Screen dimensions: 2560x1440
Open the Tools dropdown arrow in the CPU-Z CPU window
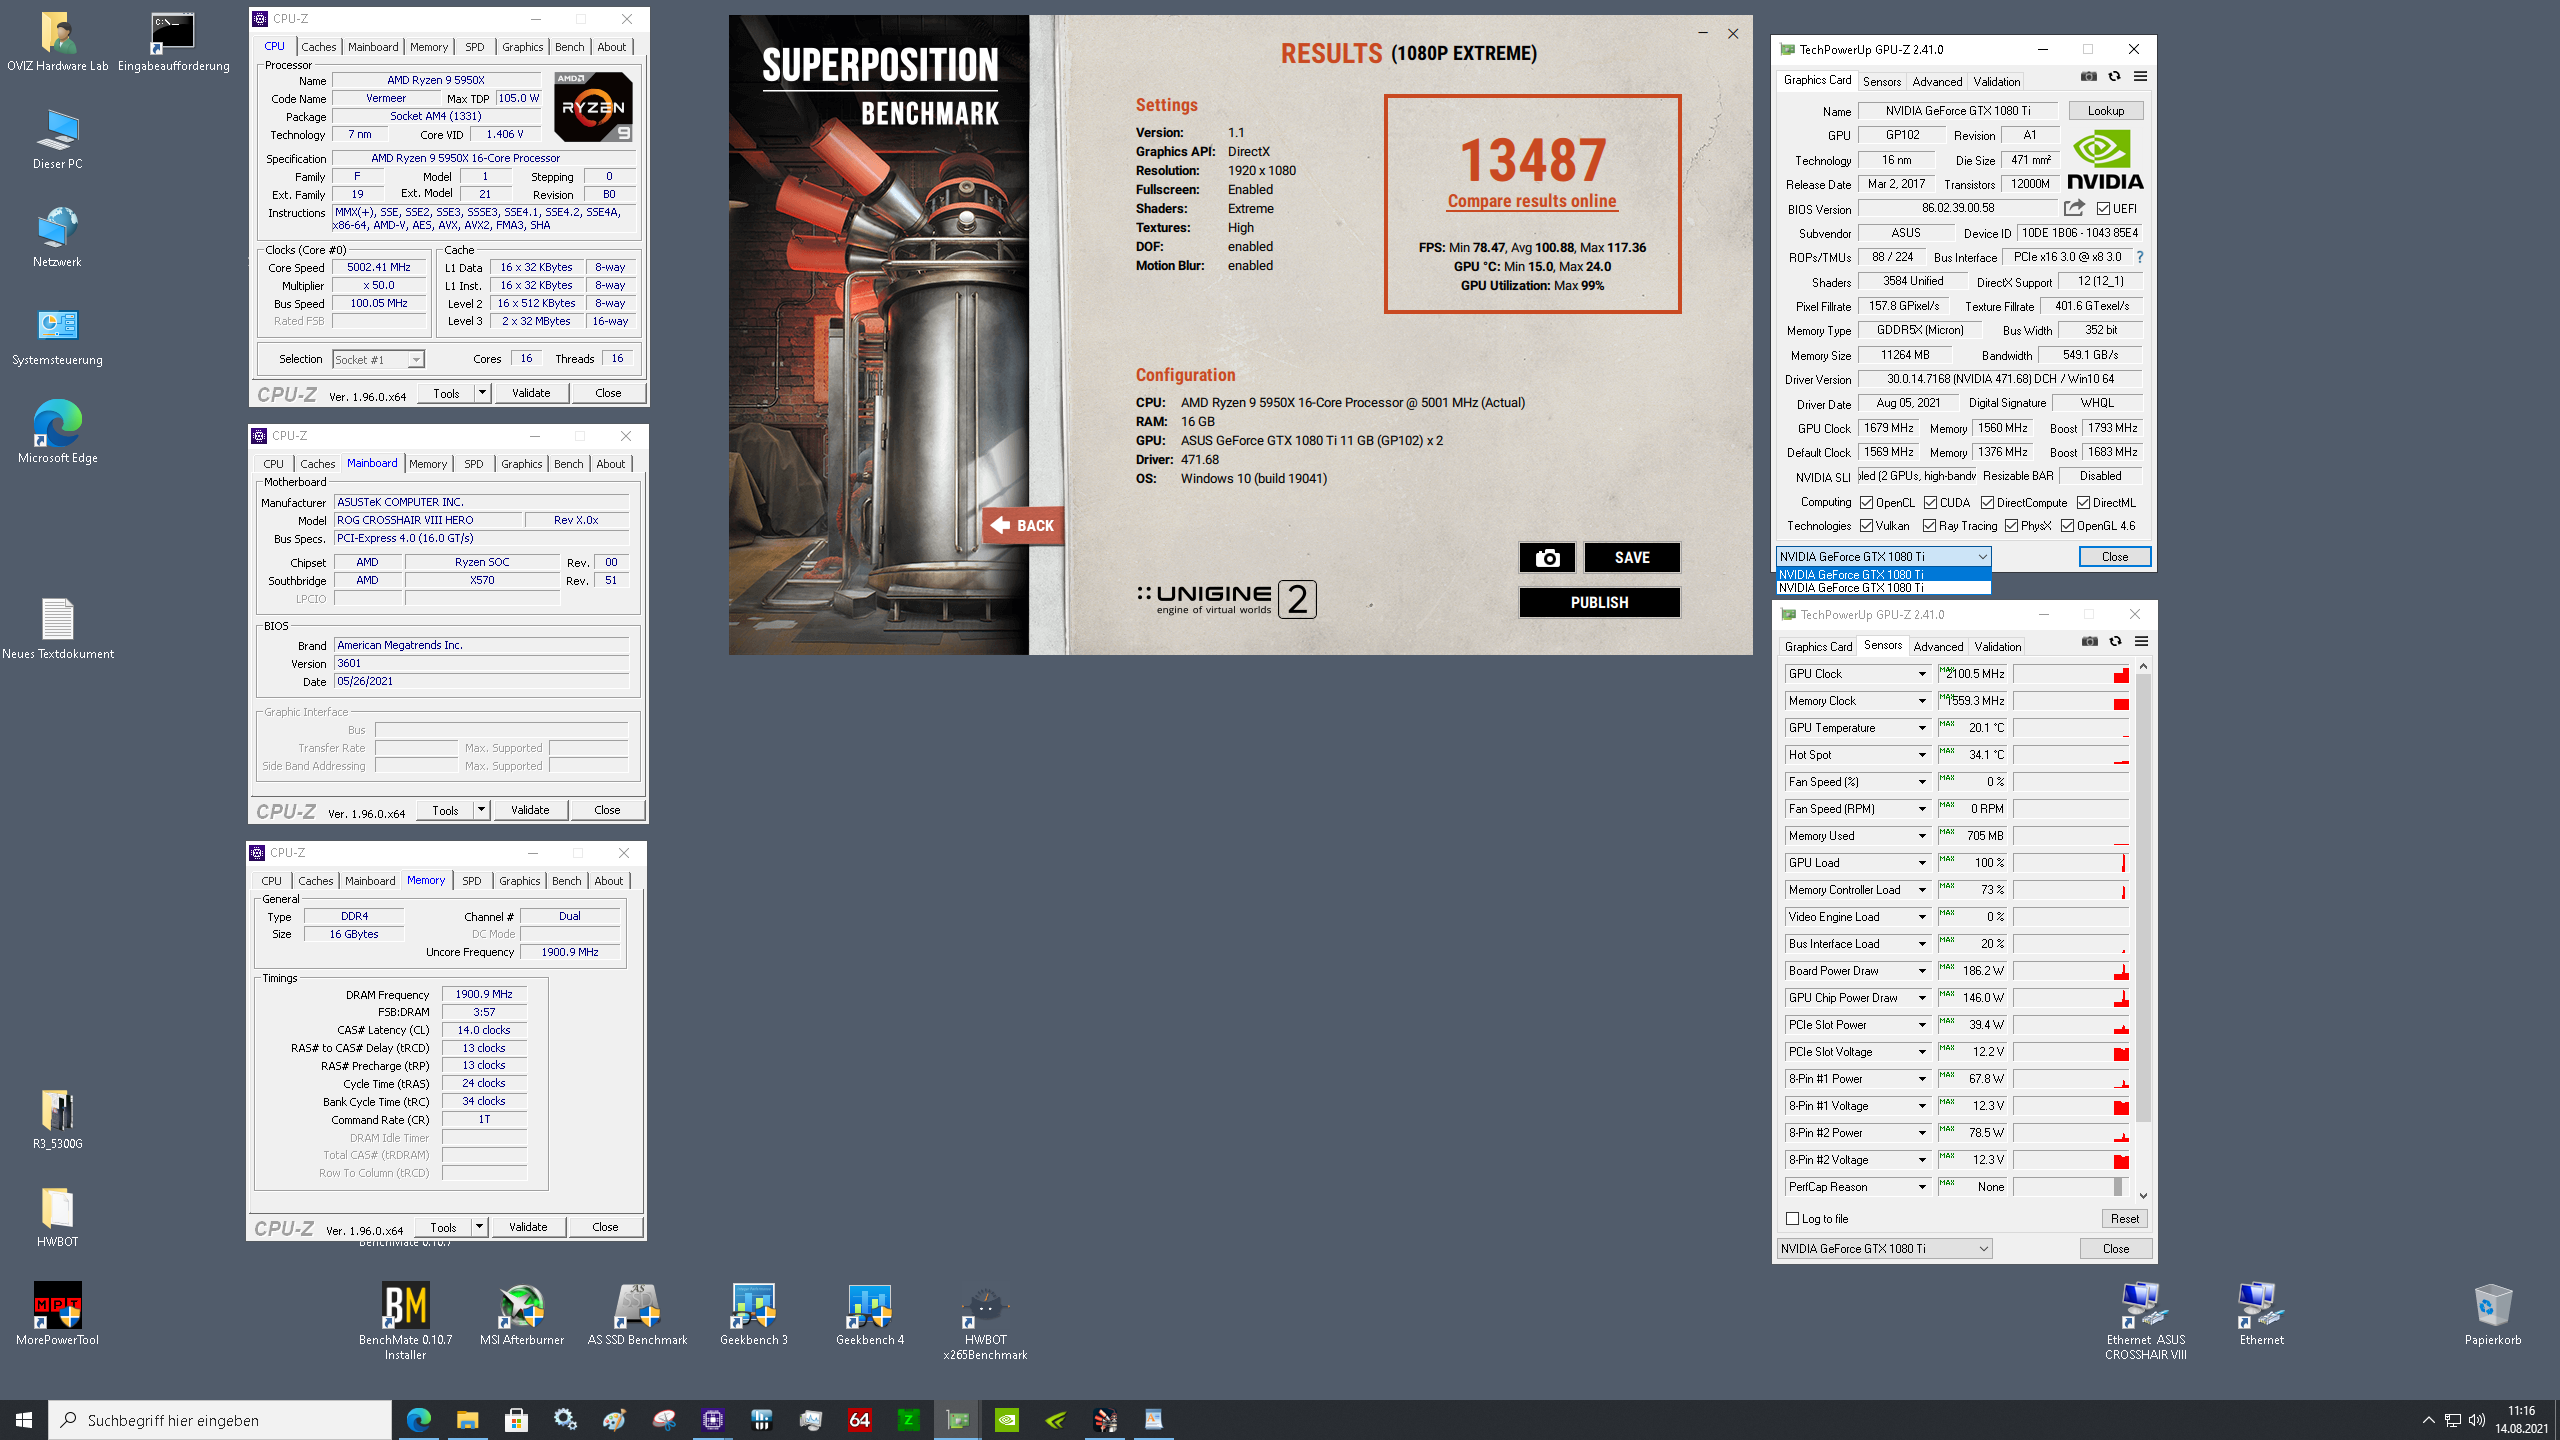click(482, 393)
